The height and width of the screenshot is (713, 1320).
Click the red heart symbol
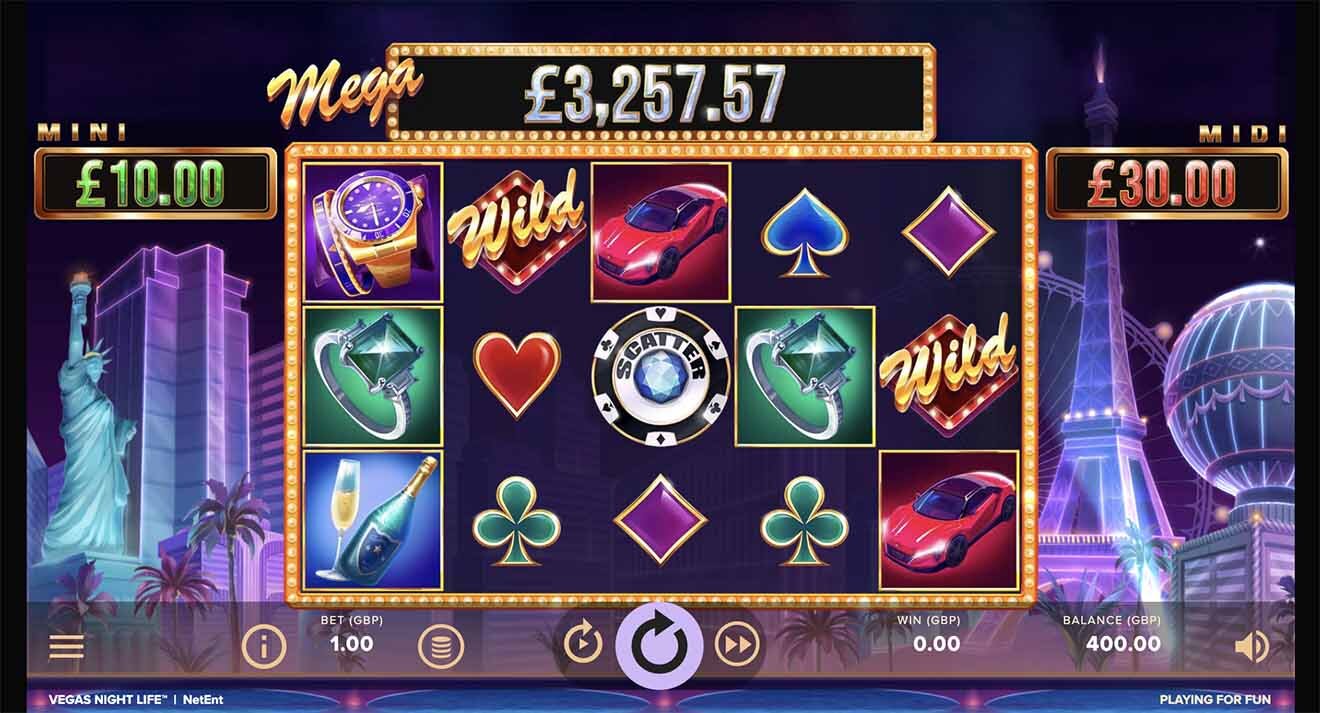point(516,375)
